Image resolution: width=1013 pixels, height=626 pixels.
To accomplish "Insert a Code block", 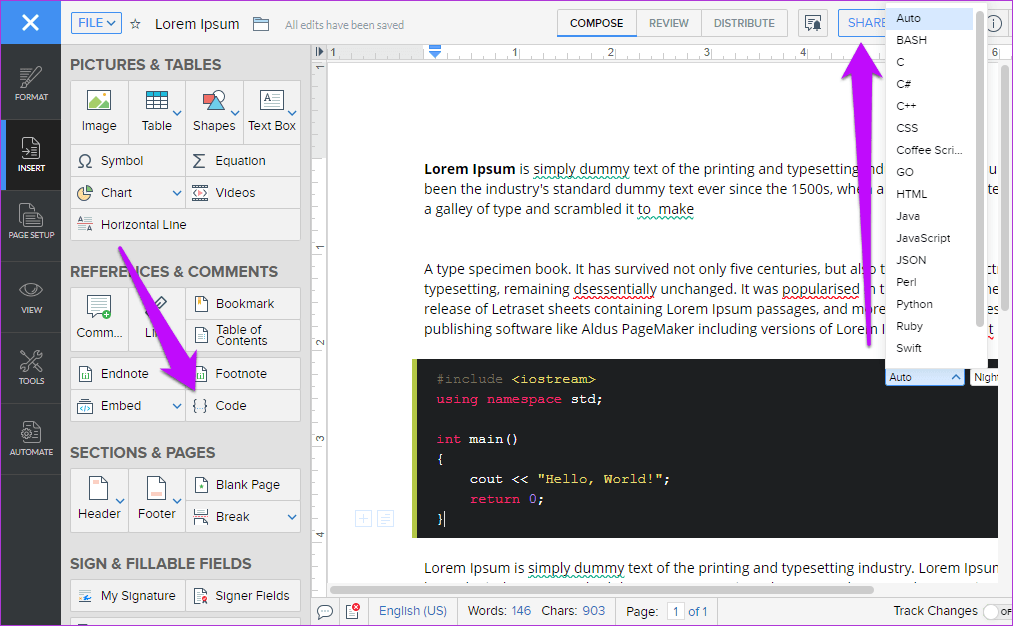I will pos(243,406).
